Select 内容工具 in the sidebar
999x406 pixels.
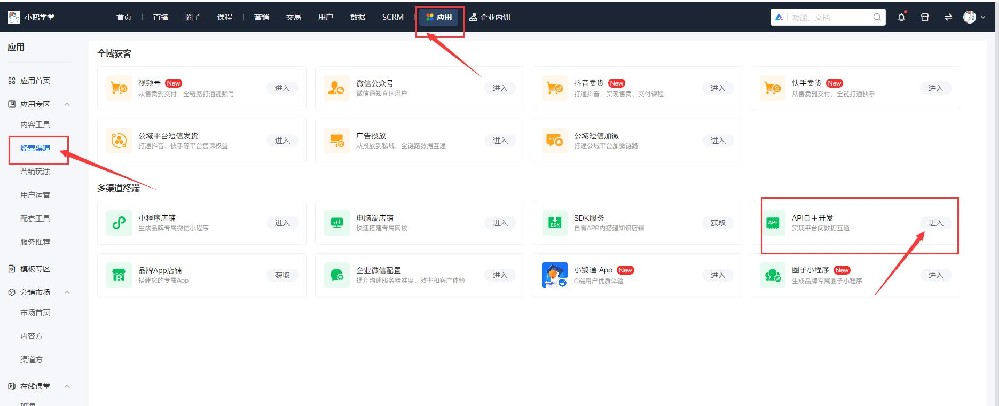pyautogui.click(x=35, y=124)
